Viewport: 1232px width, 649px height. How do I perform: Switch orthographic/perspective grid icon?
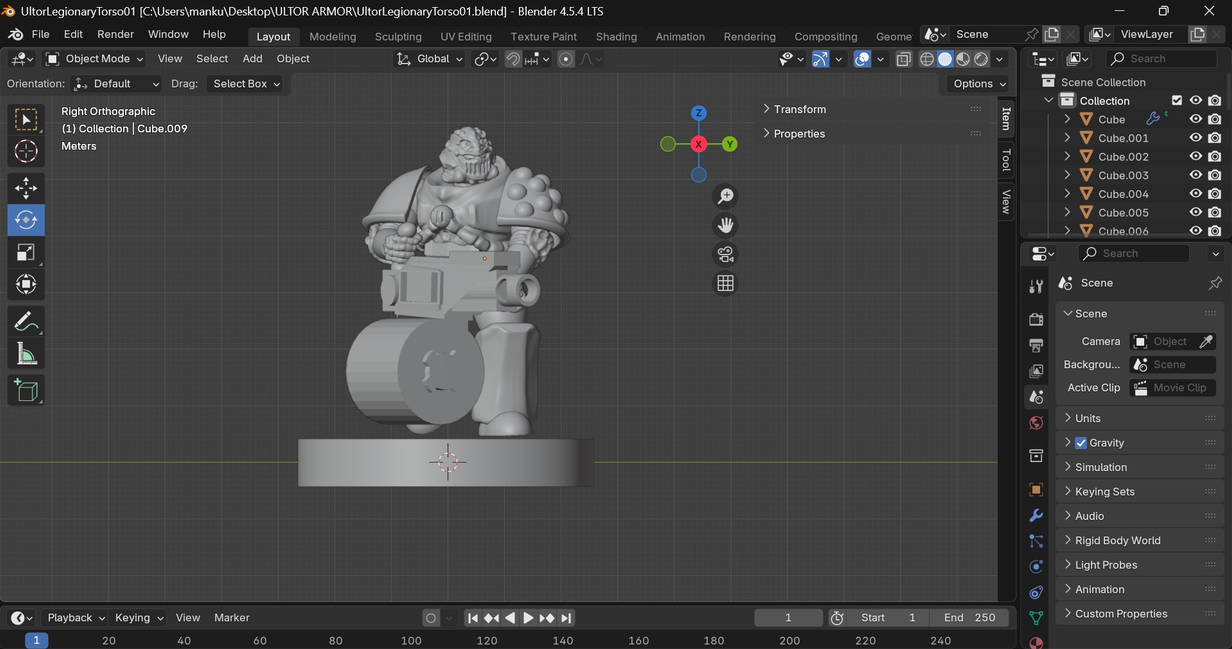[726, 283]
